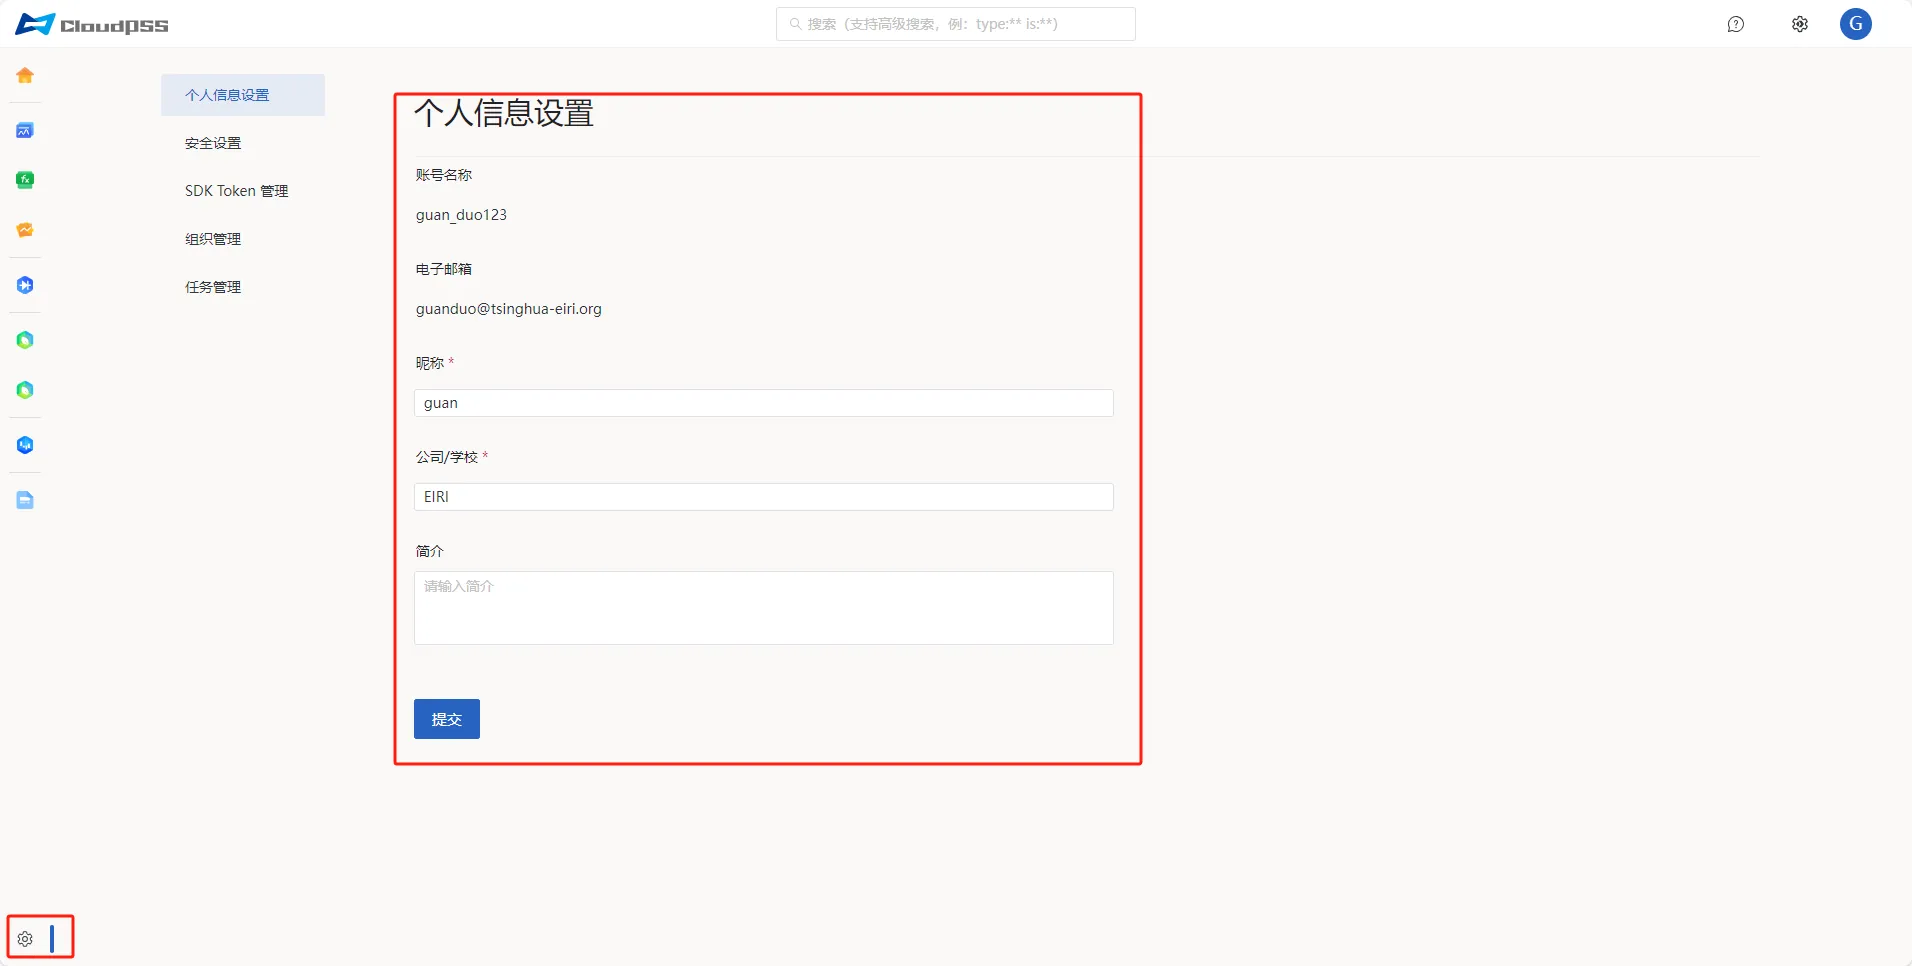Click the CloudPSS logo

(92, 24)
